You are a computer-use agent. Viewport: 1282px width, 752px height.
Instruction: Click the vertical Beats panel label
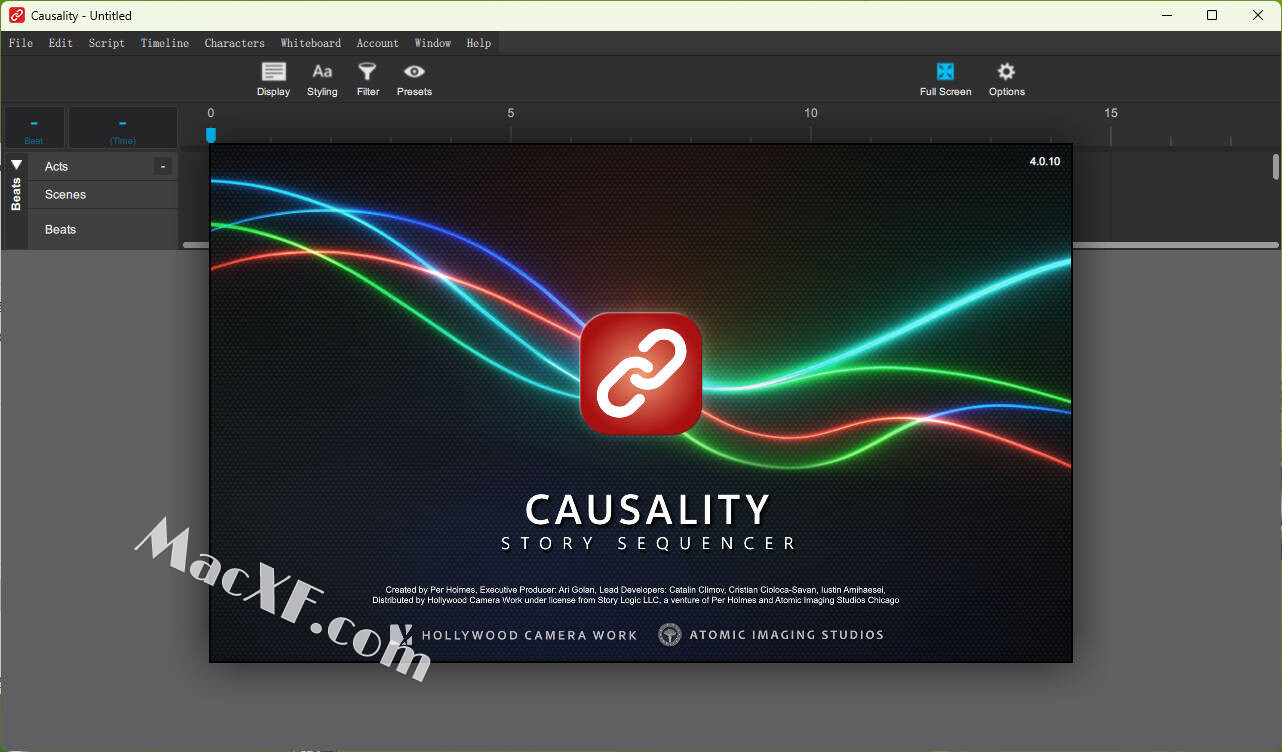pyautogui.click(x=16, y=194)
